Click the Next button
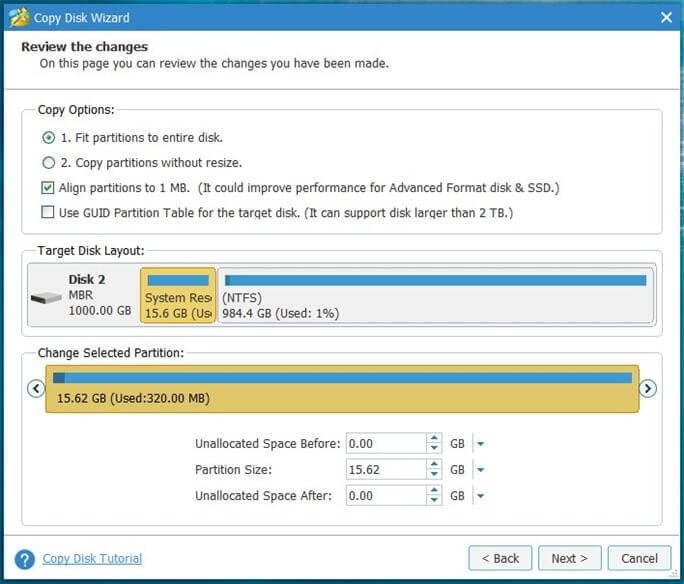 [569, 558]
